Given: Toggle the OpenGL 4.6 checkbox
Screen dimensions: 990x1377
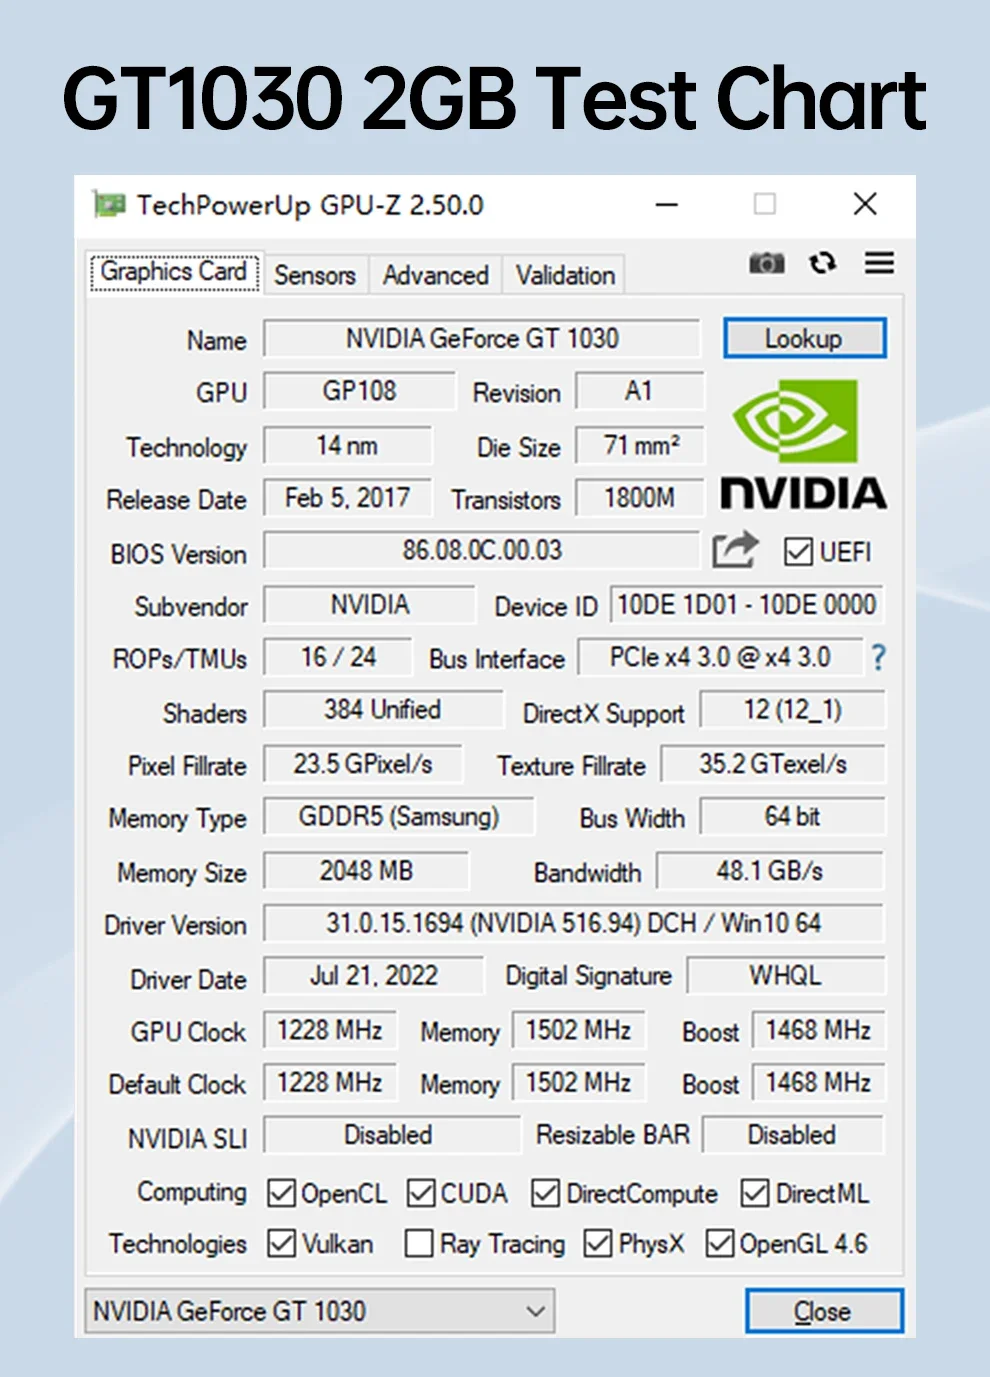Looking at the screenshot, I should click(720, 1243).
